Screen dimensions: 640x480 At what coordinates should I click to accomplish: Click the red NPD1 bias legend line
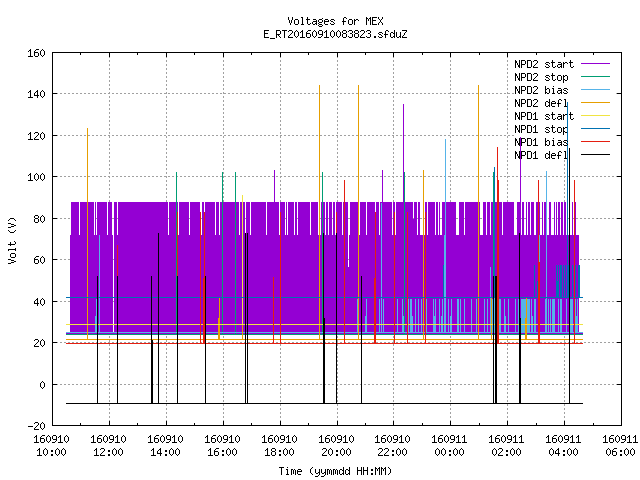[x=596, y=142]
